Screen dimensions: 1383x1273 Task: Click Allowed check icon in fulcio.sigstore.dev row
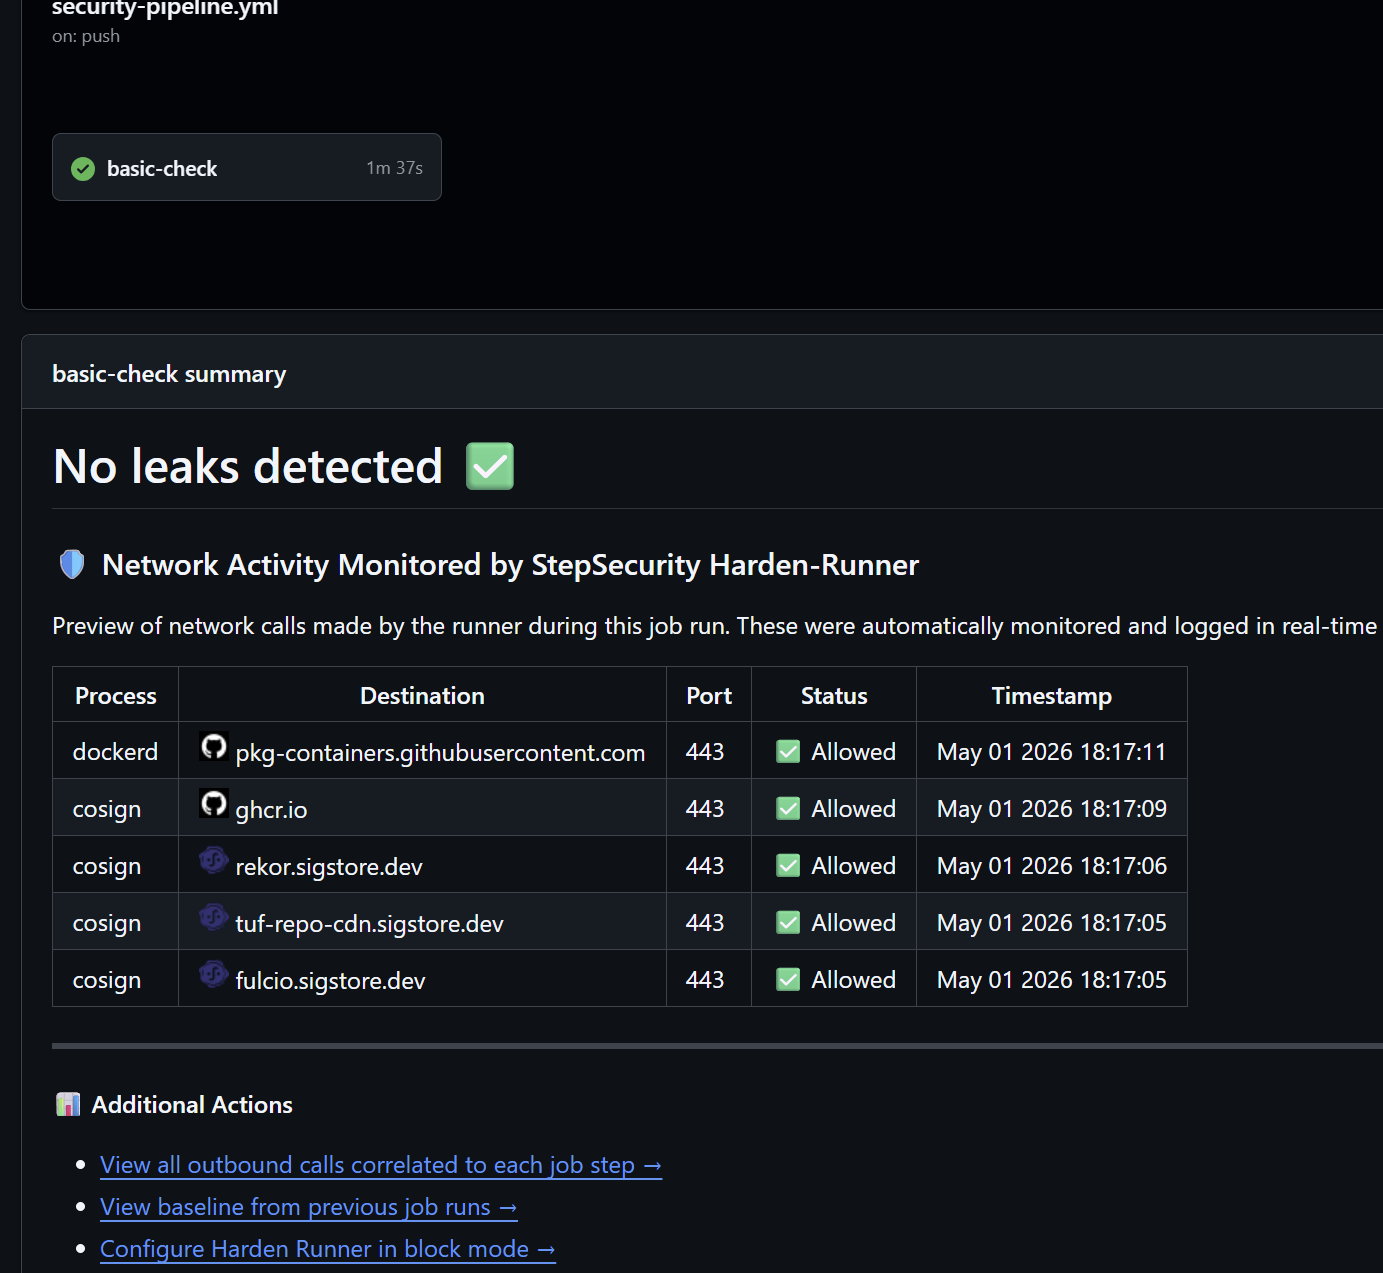click(x=788, y=979)
